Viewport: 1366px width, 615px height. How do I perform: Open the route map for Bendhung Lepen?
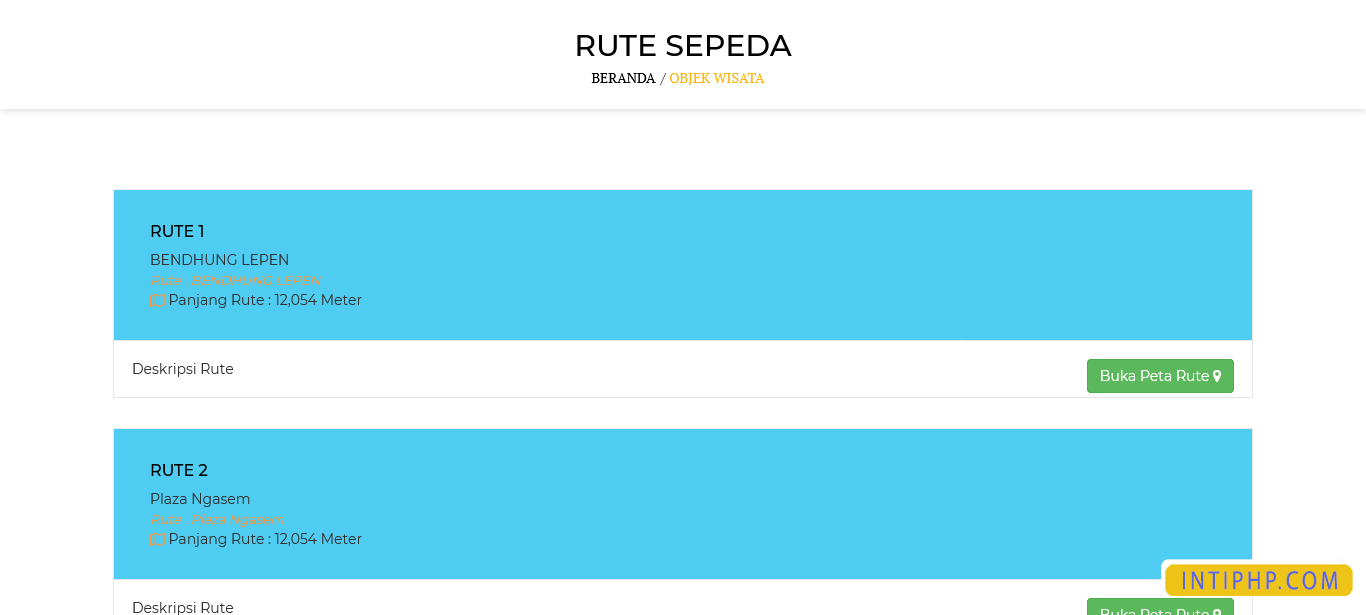tap(1159, 376)
